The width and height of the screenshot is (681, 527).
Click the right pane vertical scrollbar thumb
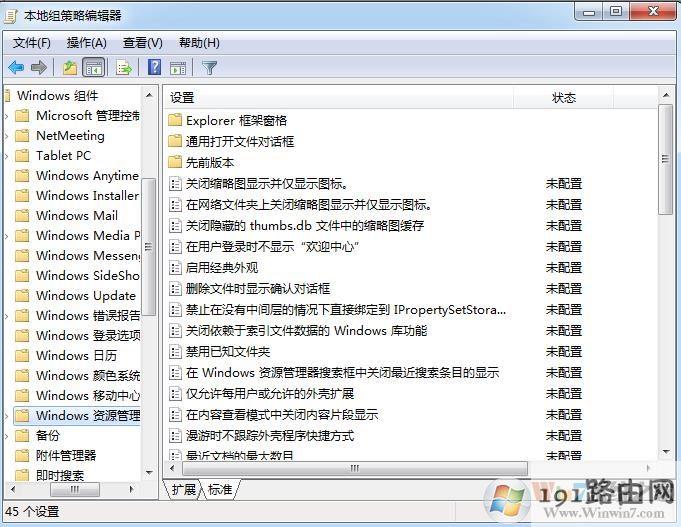coord(665,159)
